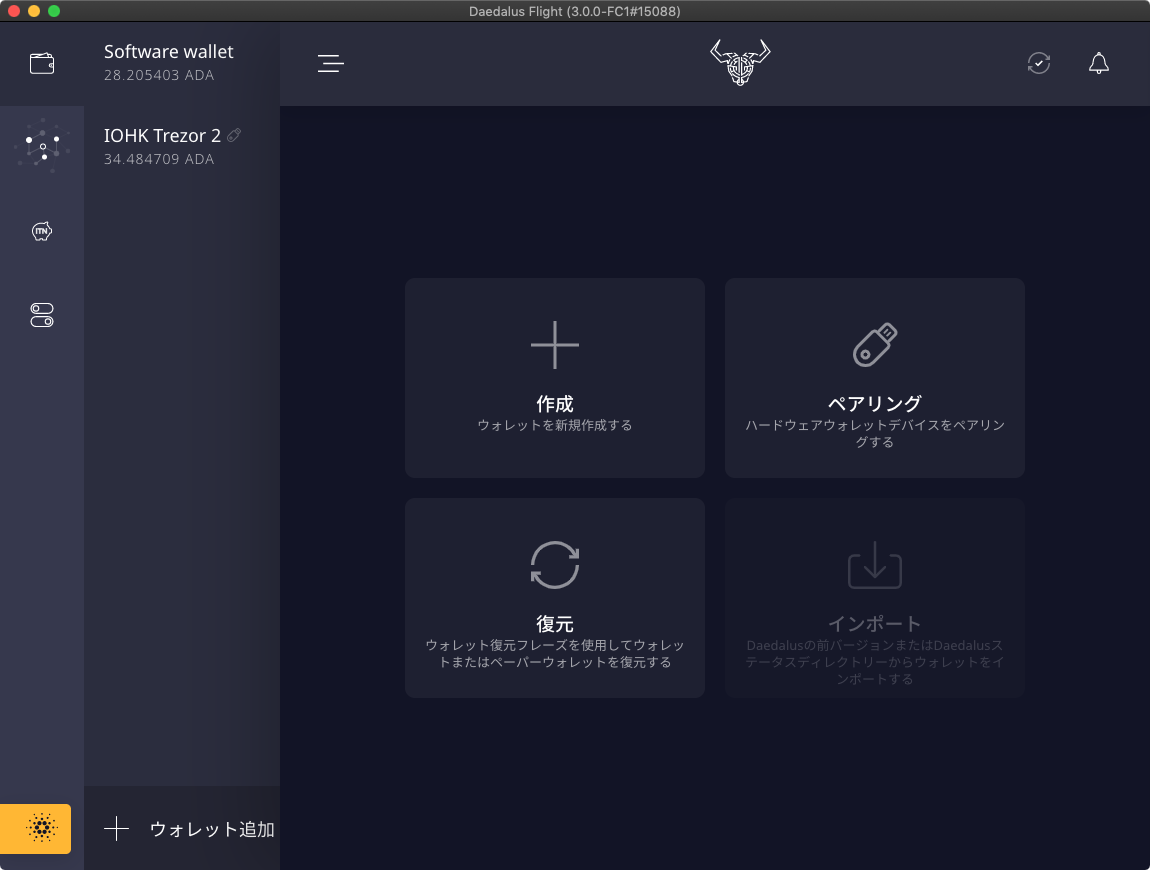
Task: Choose the 作成 create wallet card
Action: point(554,378)
